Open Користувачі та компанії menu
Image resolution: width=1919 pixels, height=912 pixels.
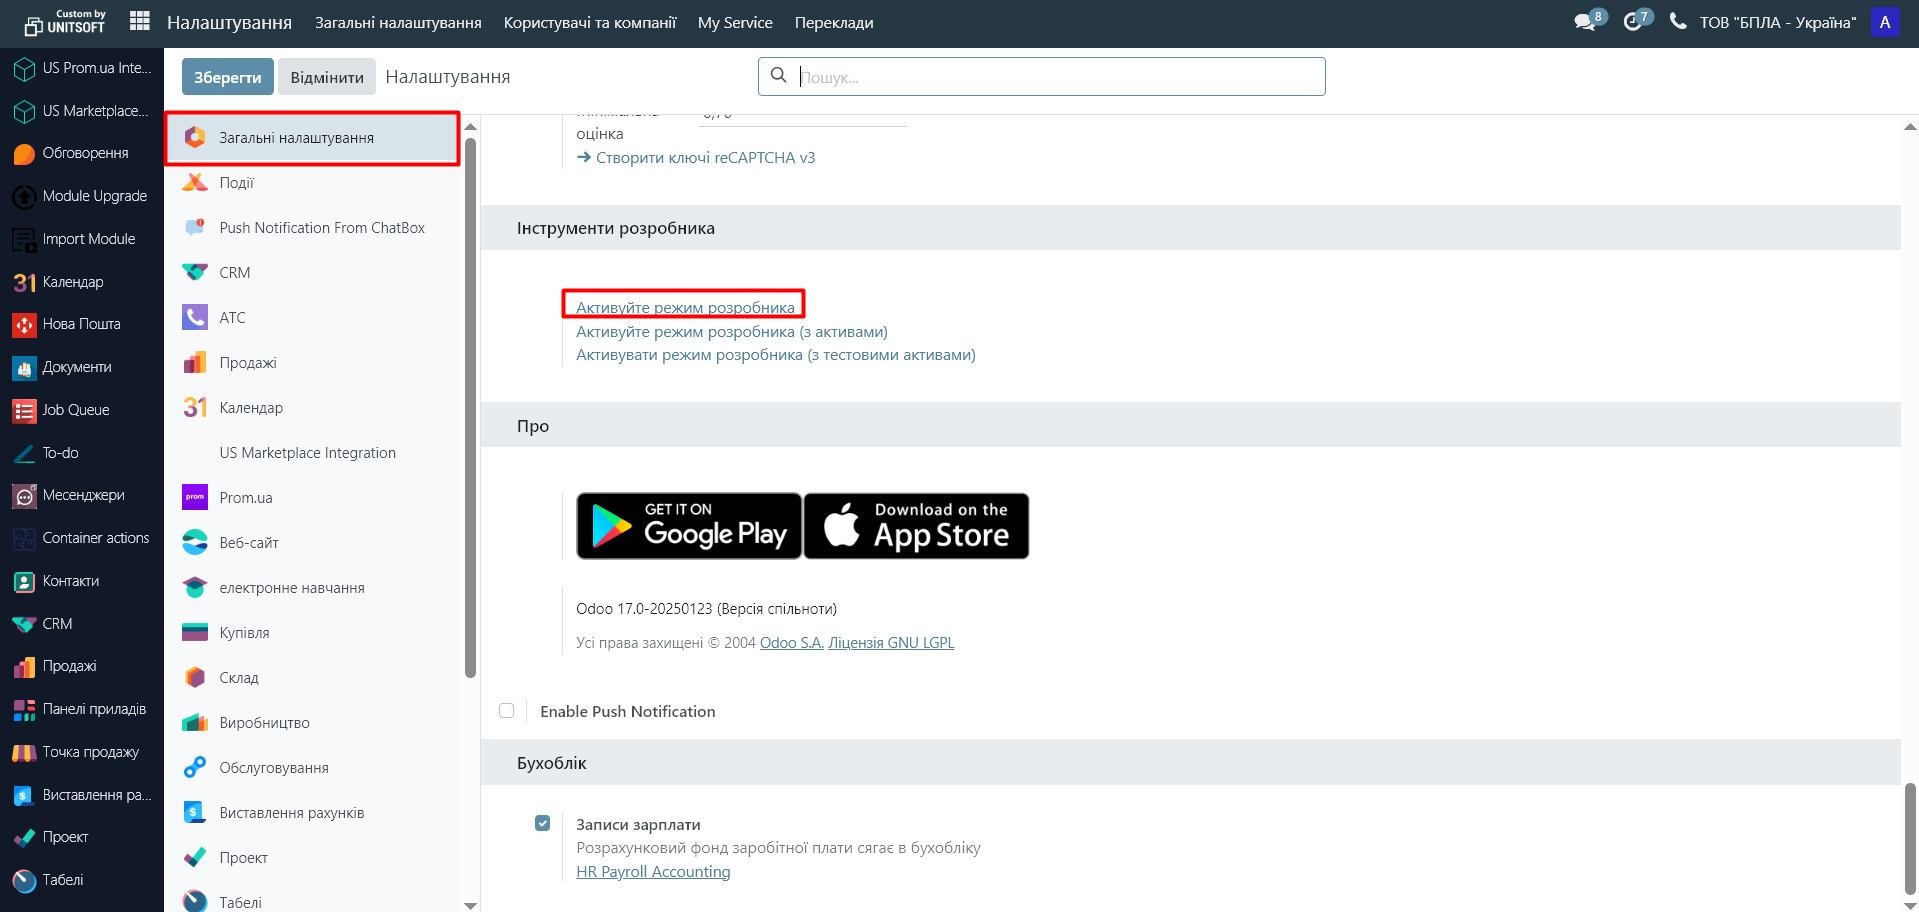(x=590, y=22)
